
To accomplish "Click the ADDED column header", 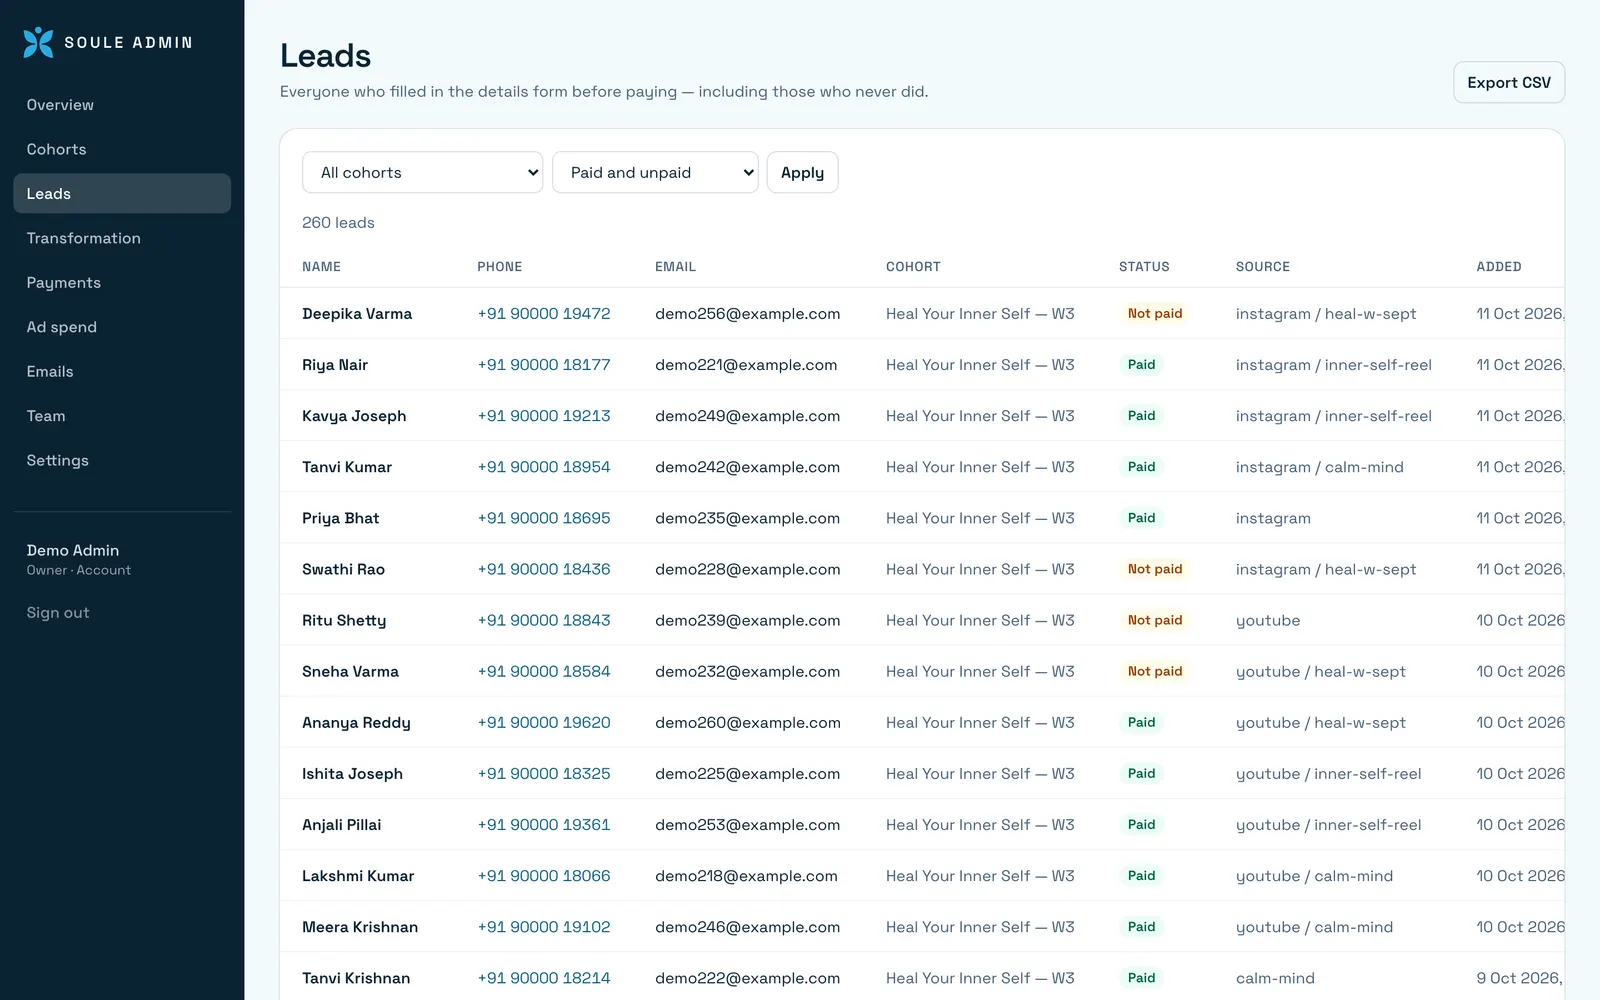I will 1499,267.
